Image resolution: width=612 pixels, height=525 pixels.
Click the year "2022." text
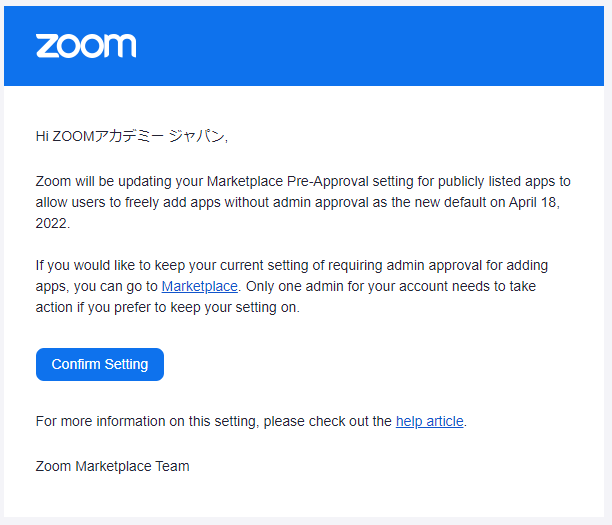point(52,223)
